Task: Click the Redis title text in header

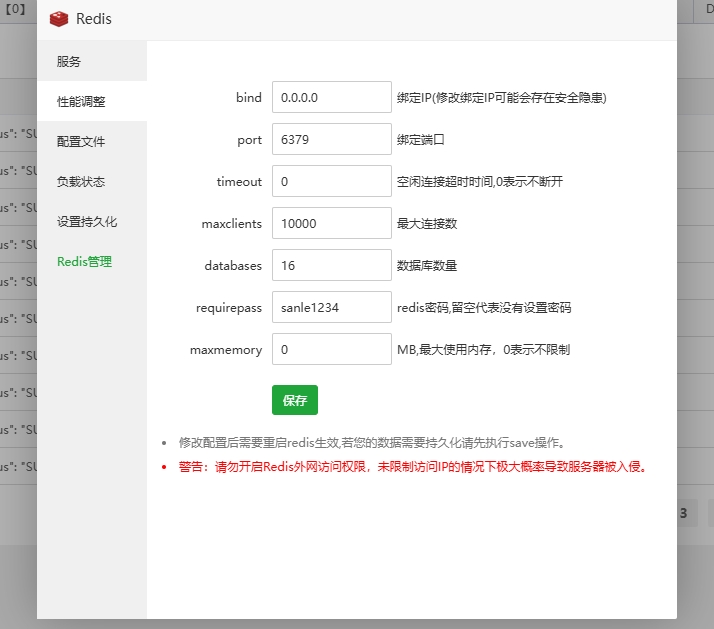Action: pyautogui.click(x=94, y=19)
